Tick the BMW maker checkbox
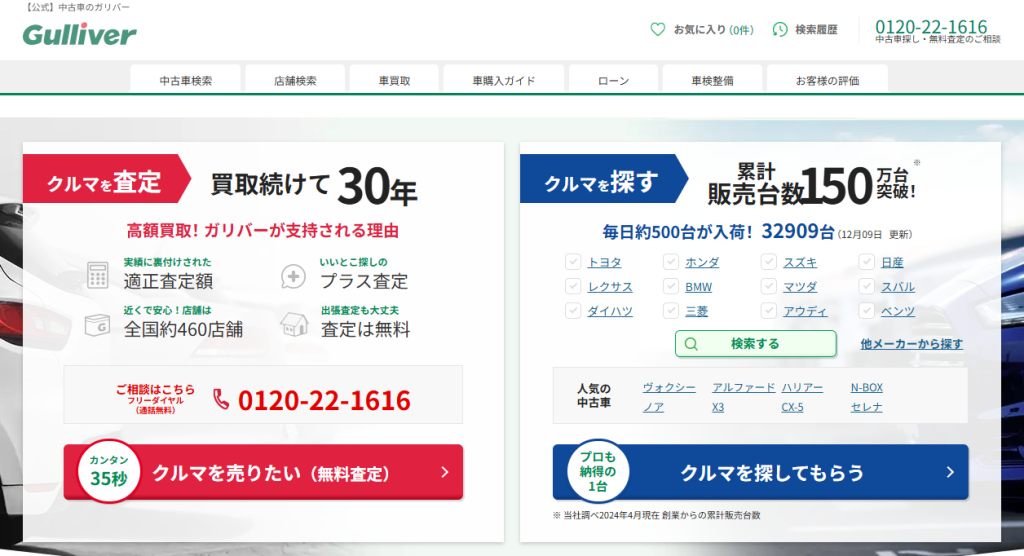The image size is (1024, 556). click(x=671, y=287)
